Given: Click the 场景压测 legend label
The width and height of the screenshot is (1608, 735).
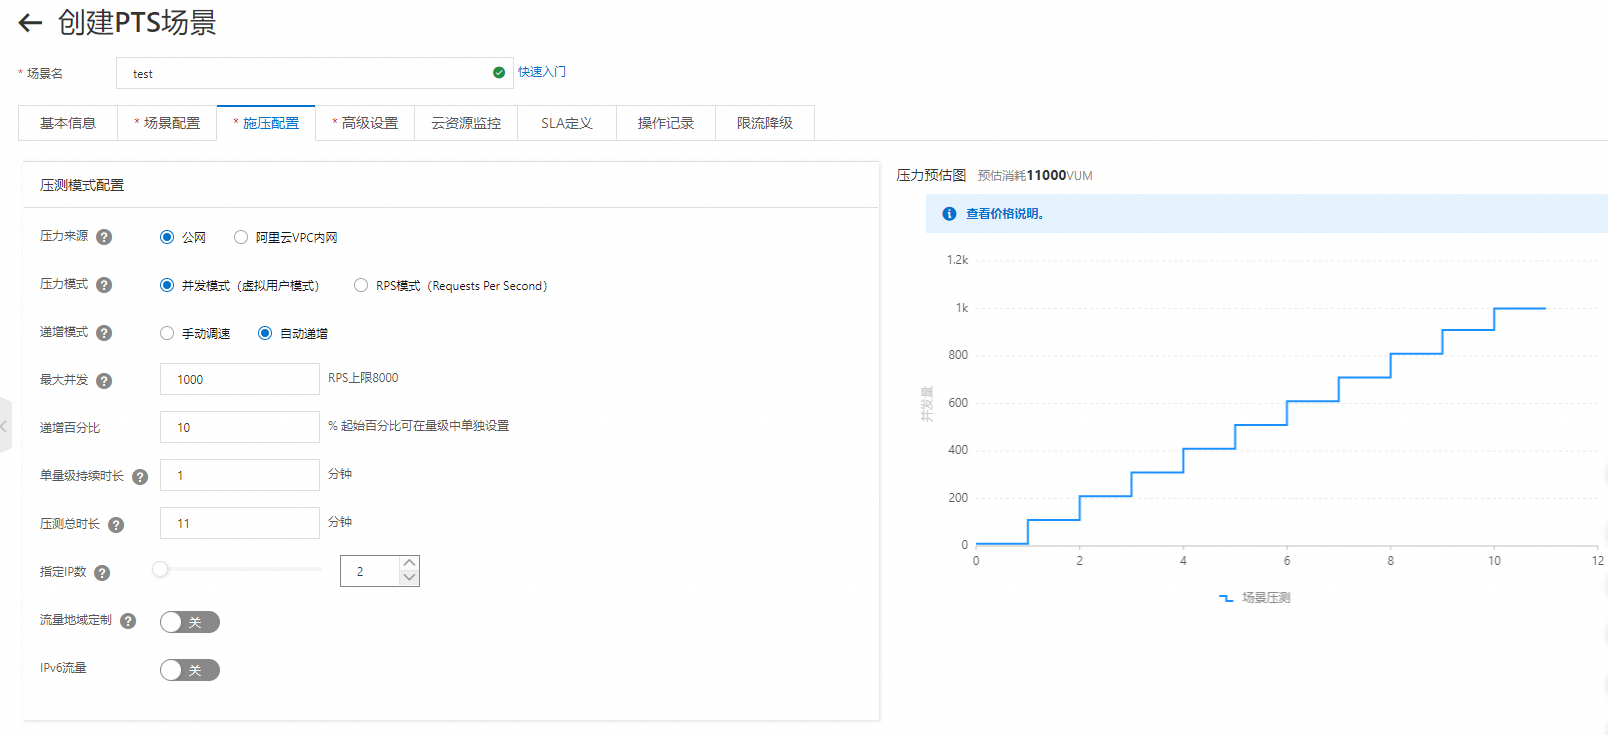Looking at the screenshot, I should (x=1266, y=598).
